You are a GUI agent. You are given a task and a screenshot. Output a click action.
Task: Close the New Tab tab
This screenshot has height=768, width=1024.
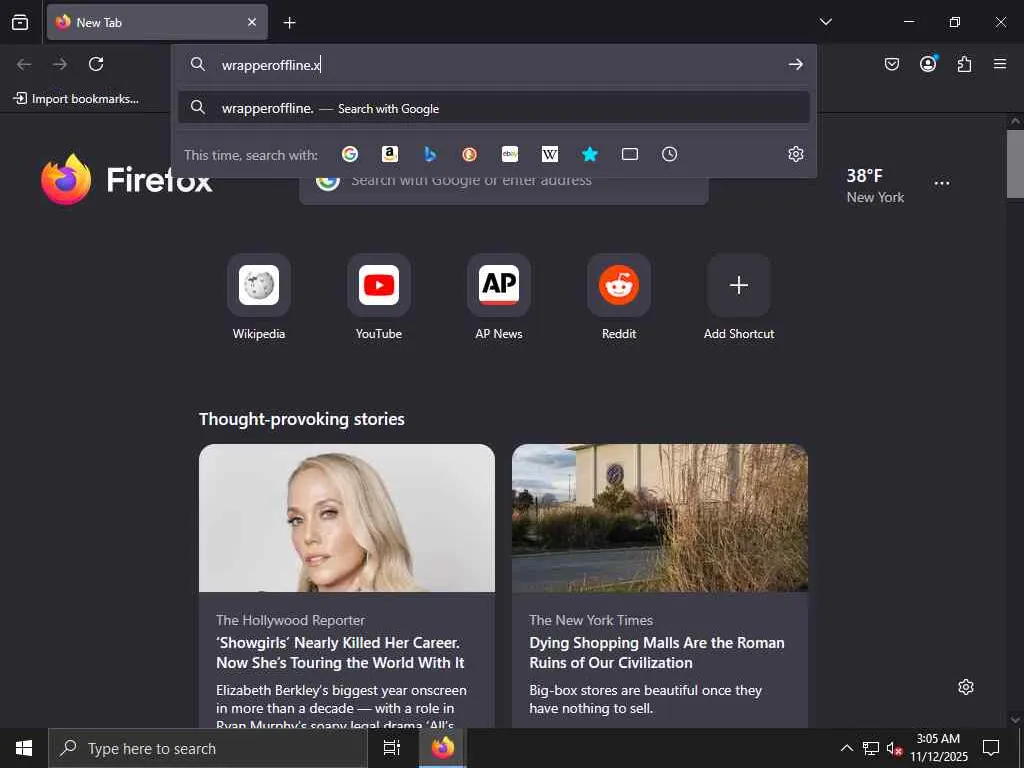(251, 22)
